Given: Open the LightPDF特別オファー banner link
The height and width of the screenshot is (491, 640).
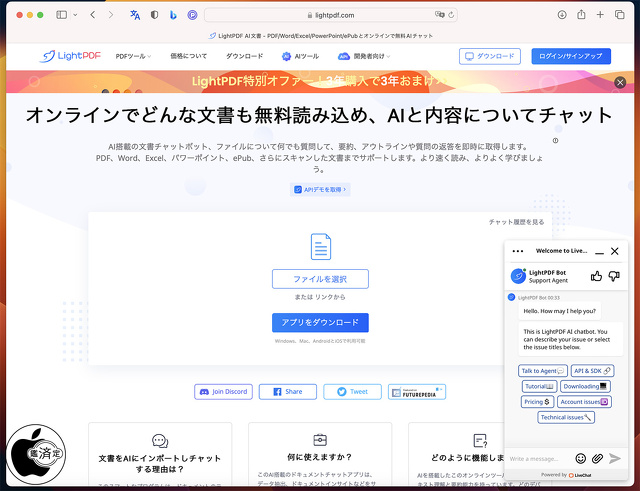Looking at the screenshot, I should coord(319,81).
